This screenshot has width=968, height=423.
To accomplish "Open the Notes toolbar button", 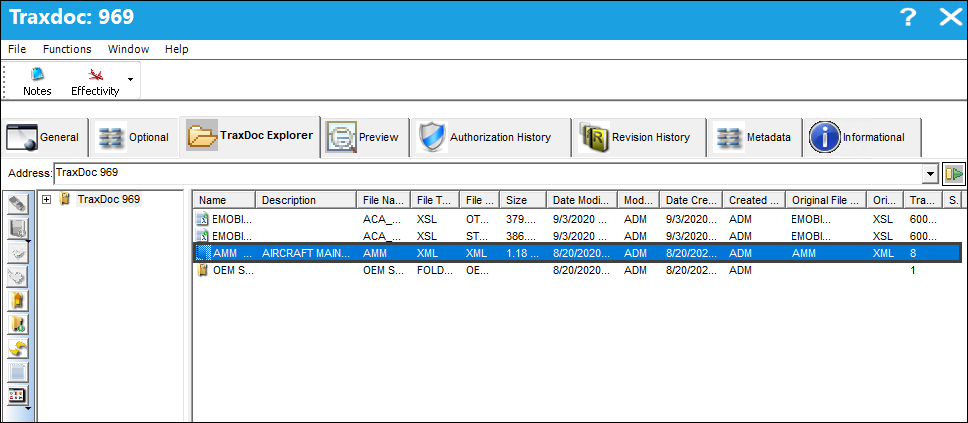I will coord(37,82).
